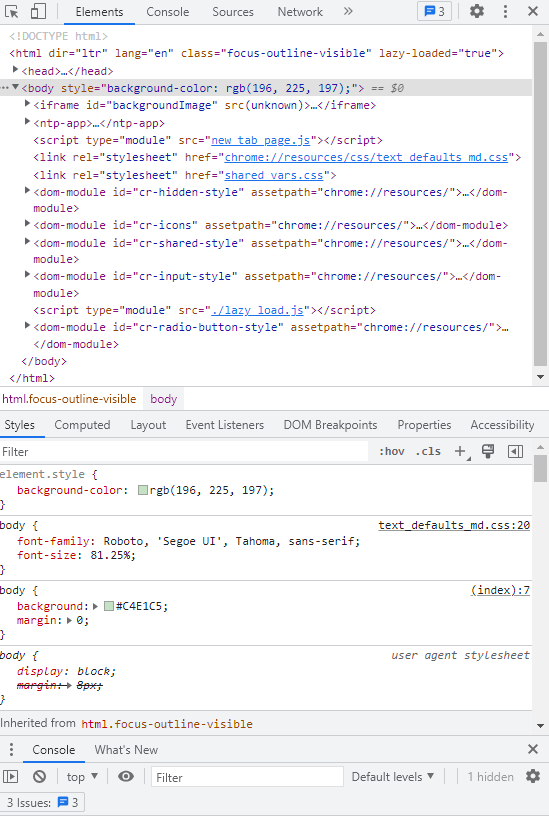549x819 pixels.
Task: Select the DOM Breakpoints tab
Action: (x=330, y=425)
